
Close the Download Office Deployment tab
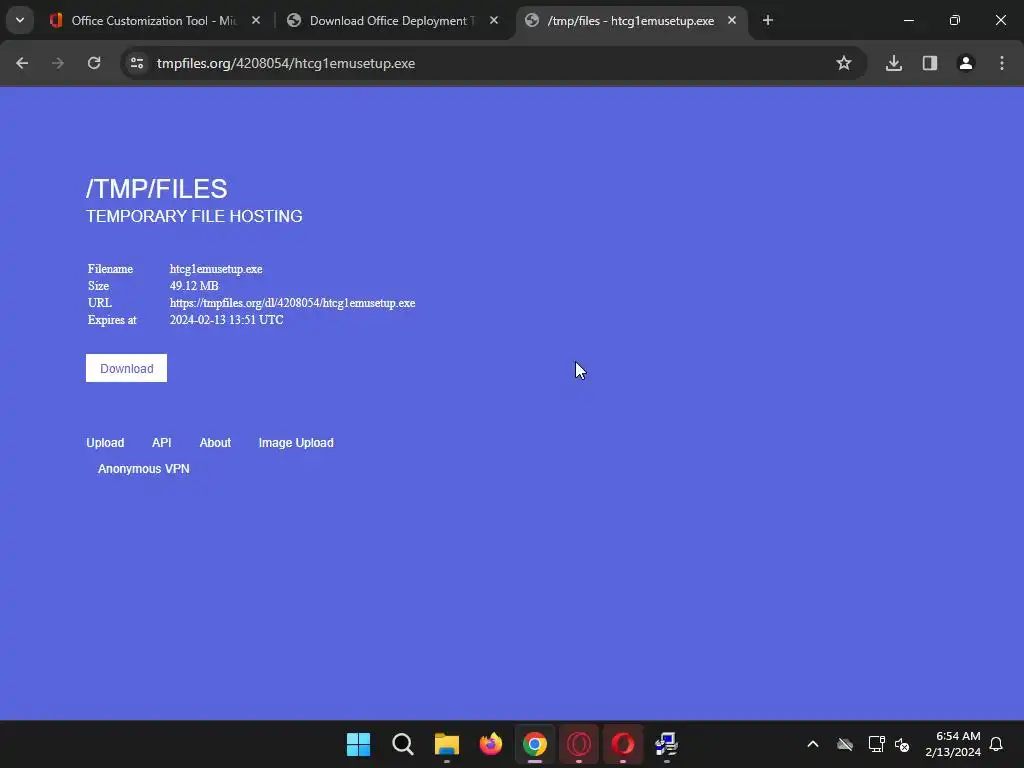[494, 20]
